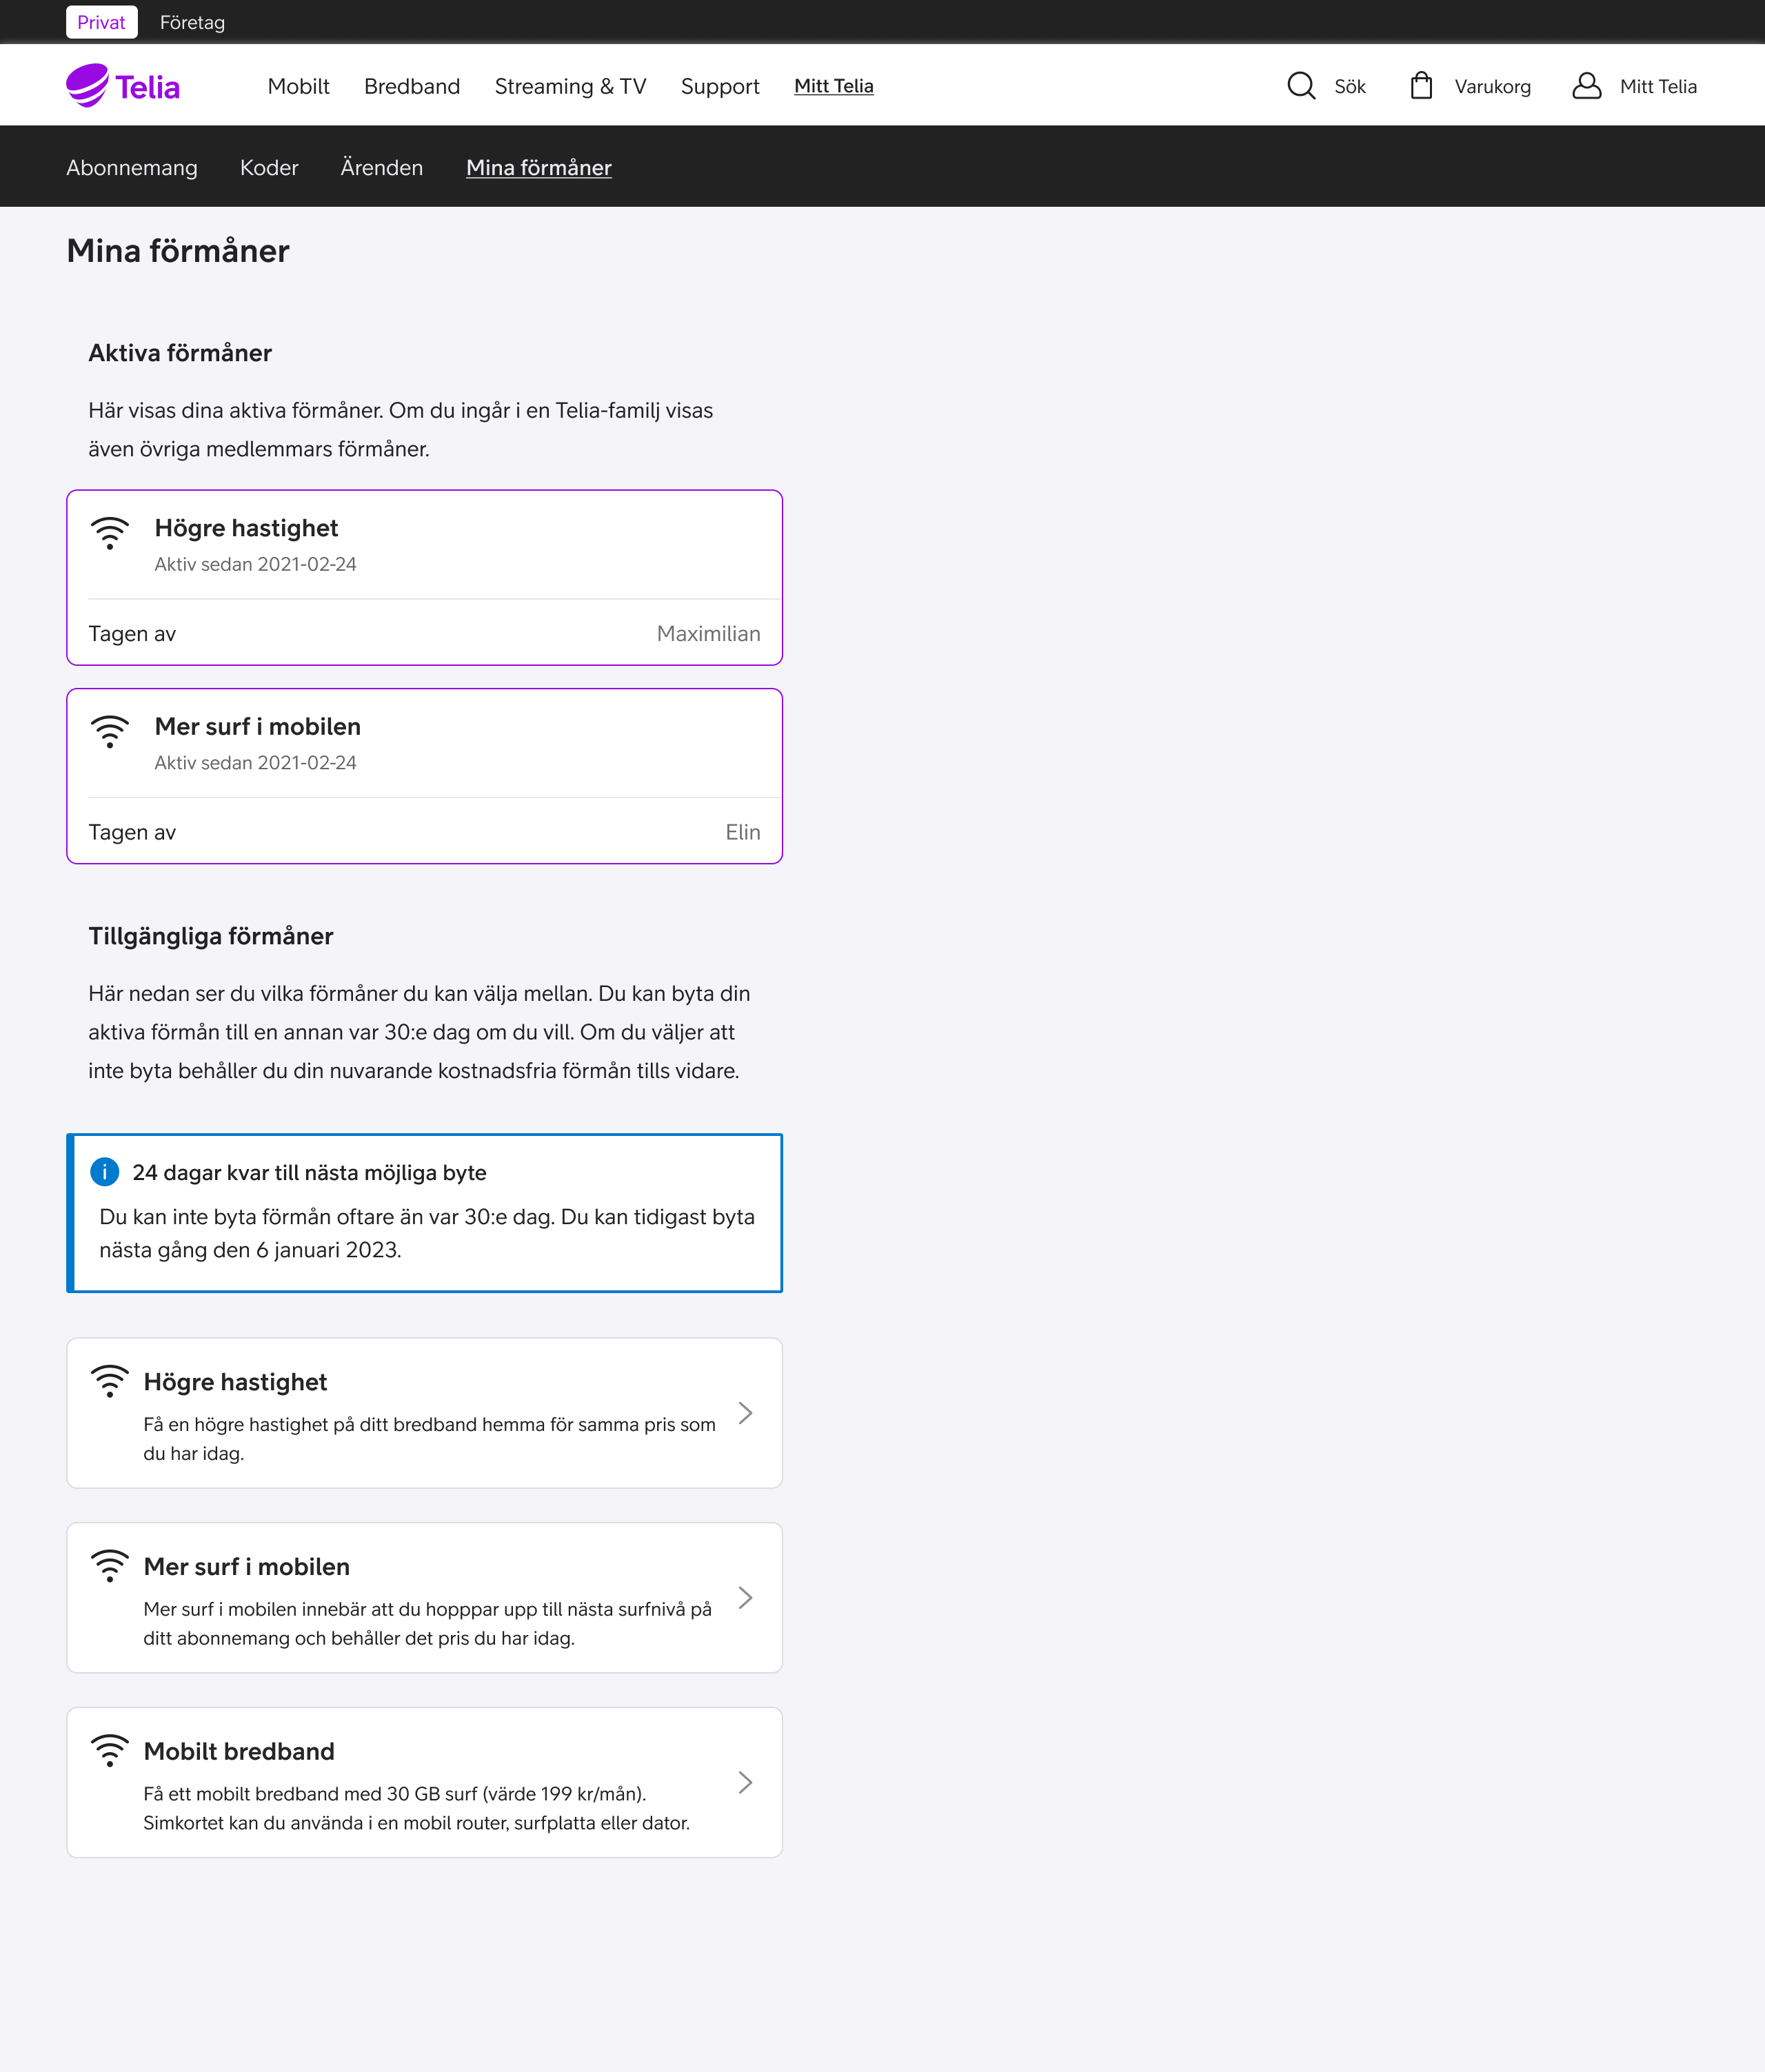Click the blue info icon in notice box
The width and height of the screenshot is (1765, 2072).
click(x=105, y=1172)
